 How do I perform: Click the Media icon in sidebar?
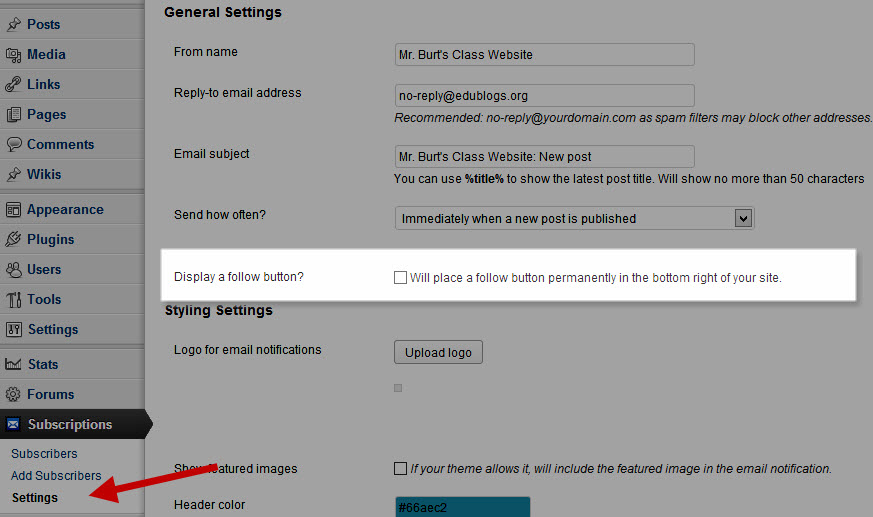[13, 54]
